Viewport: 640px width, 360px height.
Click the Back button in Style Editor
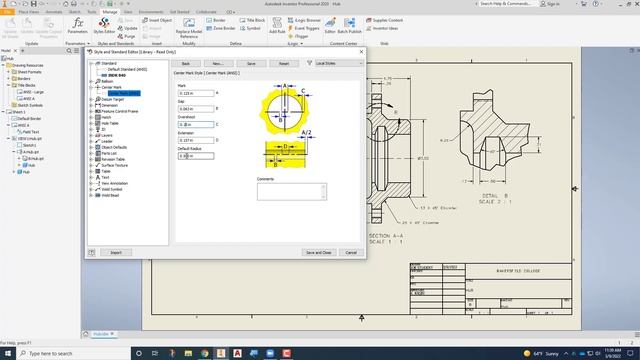(x=186, y=63)
